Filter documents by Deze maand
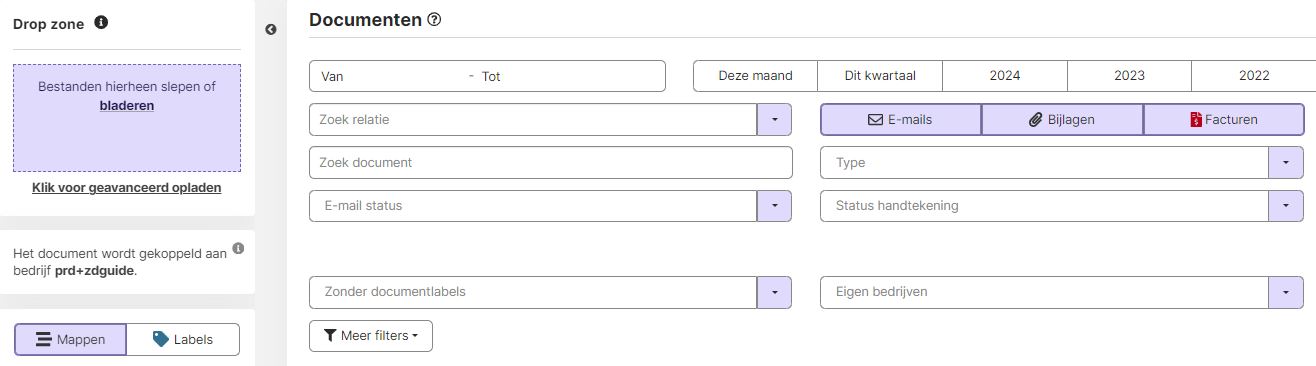The height and width of the screenshot is (366, 1316). click(x=755, y=76)
